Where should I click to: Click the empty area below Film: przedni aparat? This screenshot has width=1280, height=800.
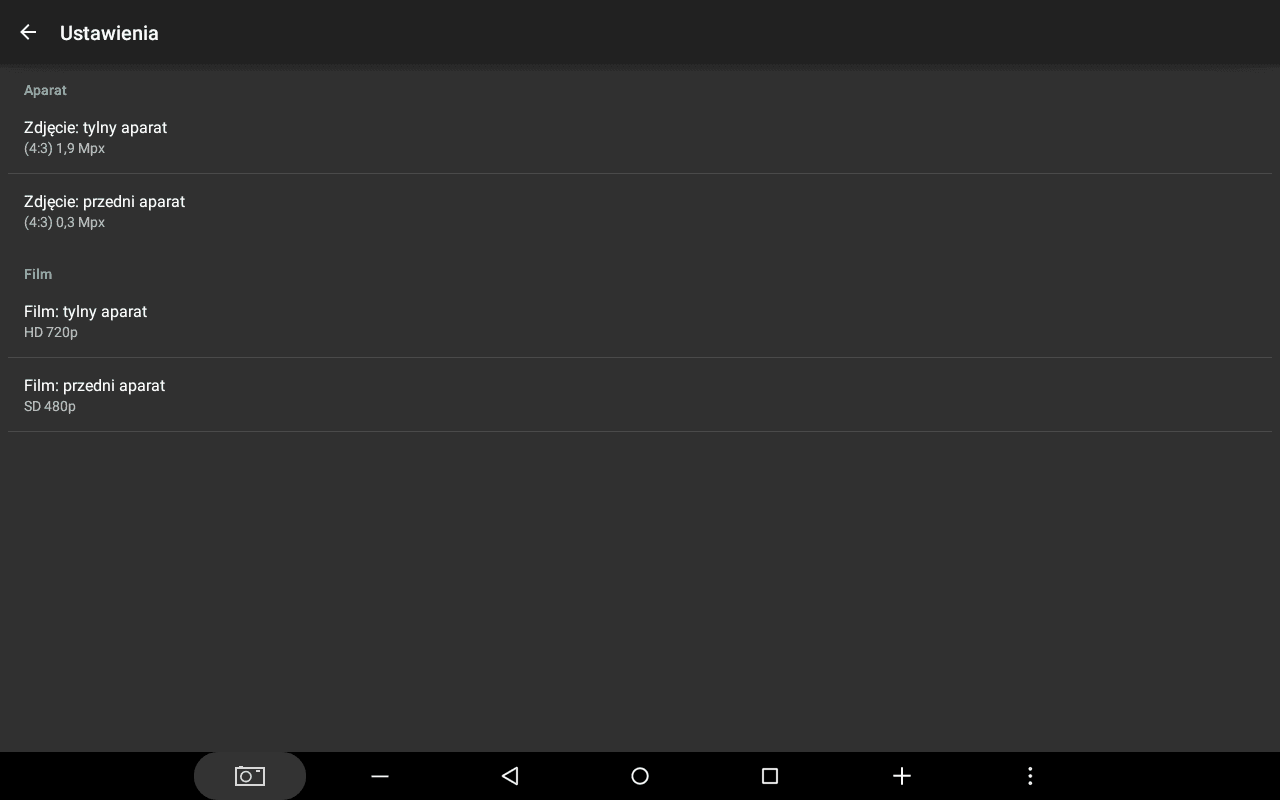(x=640, y=591)
